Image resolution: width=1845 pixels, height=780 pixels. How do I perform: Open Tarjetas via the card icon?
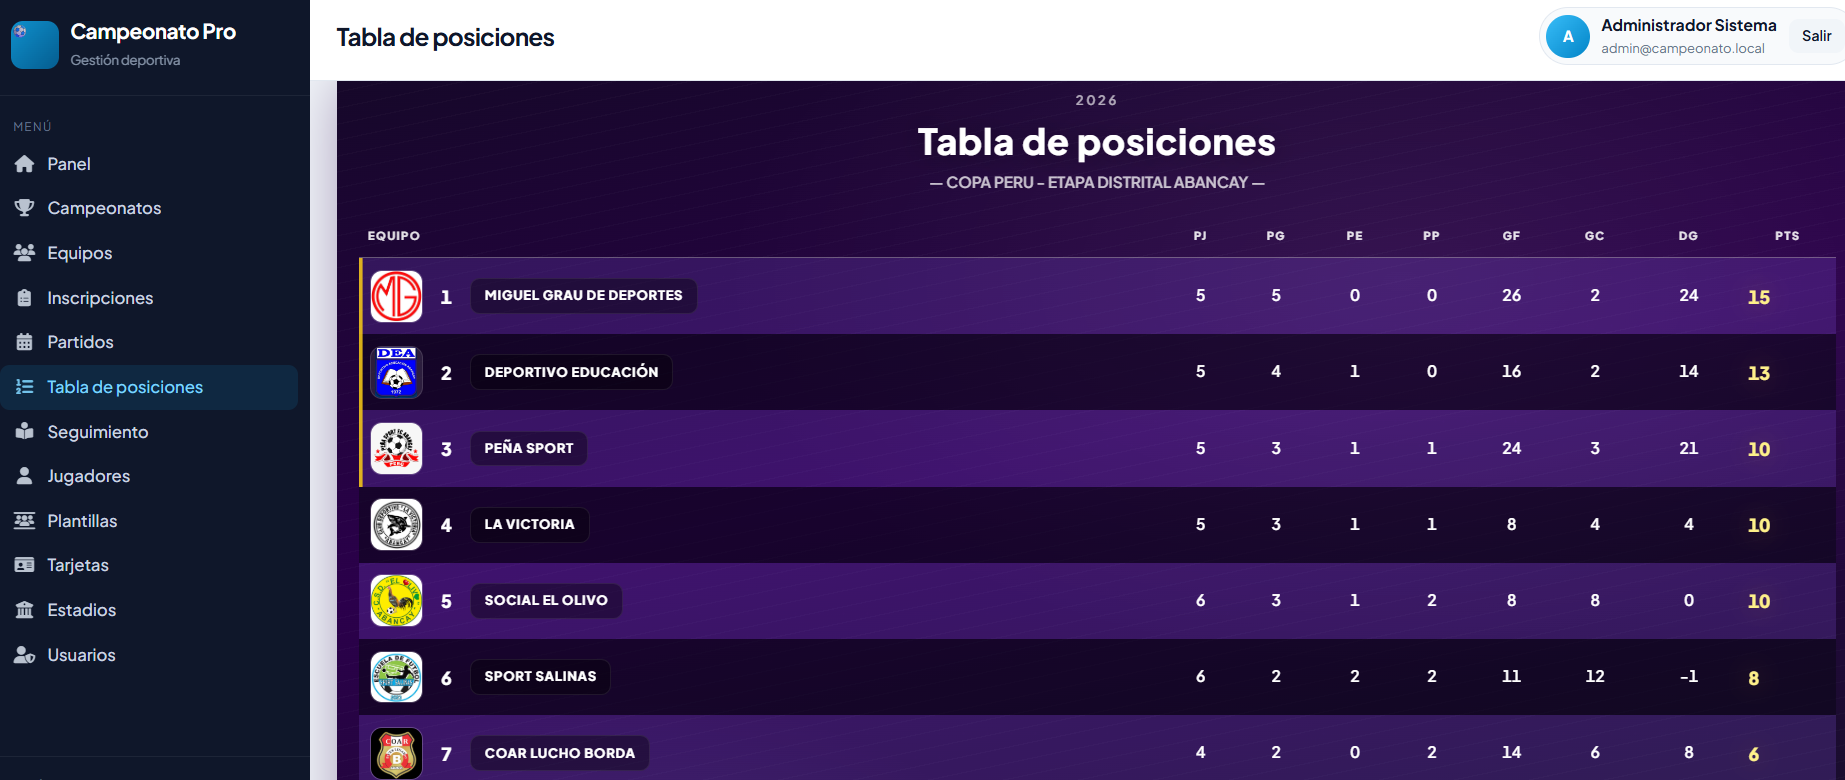26,564
